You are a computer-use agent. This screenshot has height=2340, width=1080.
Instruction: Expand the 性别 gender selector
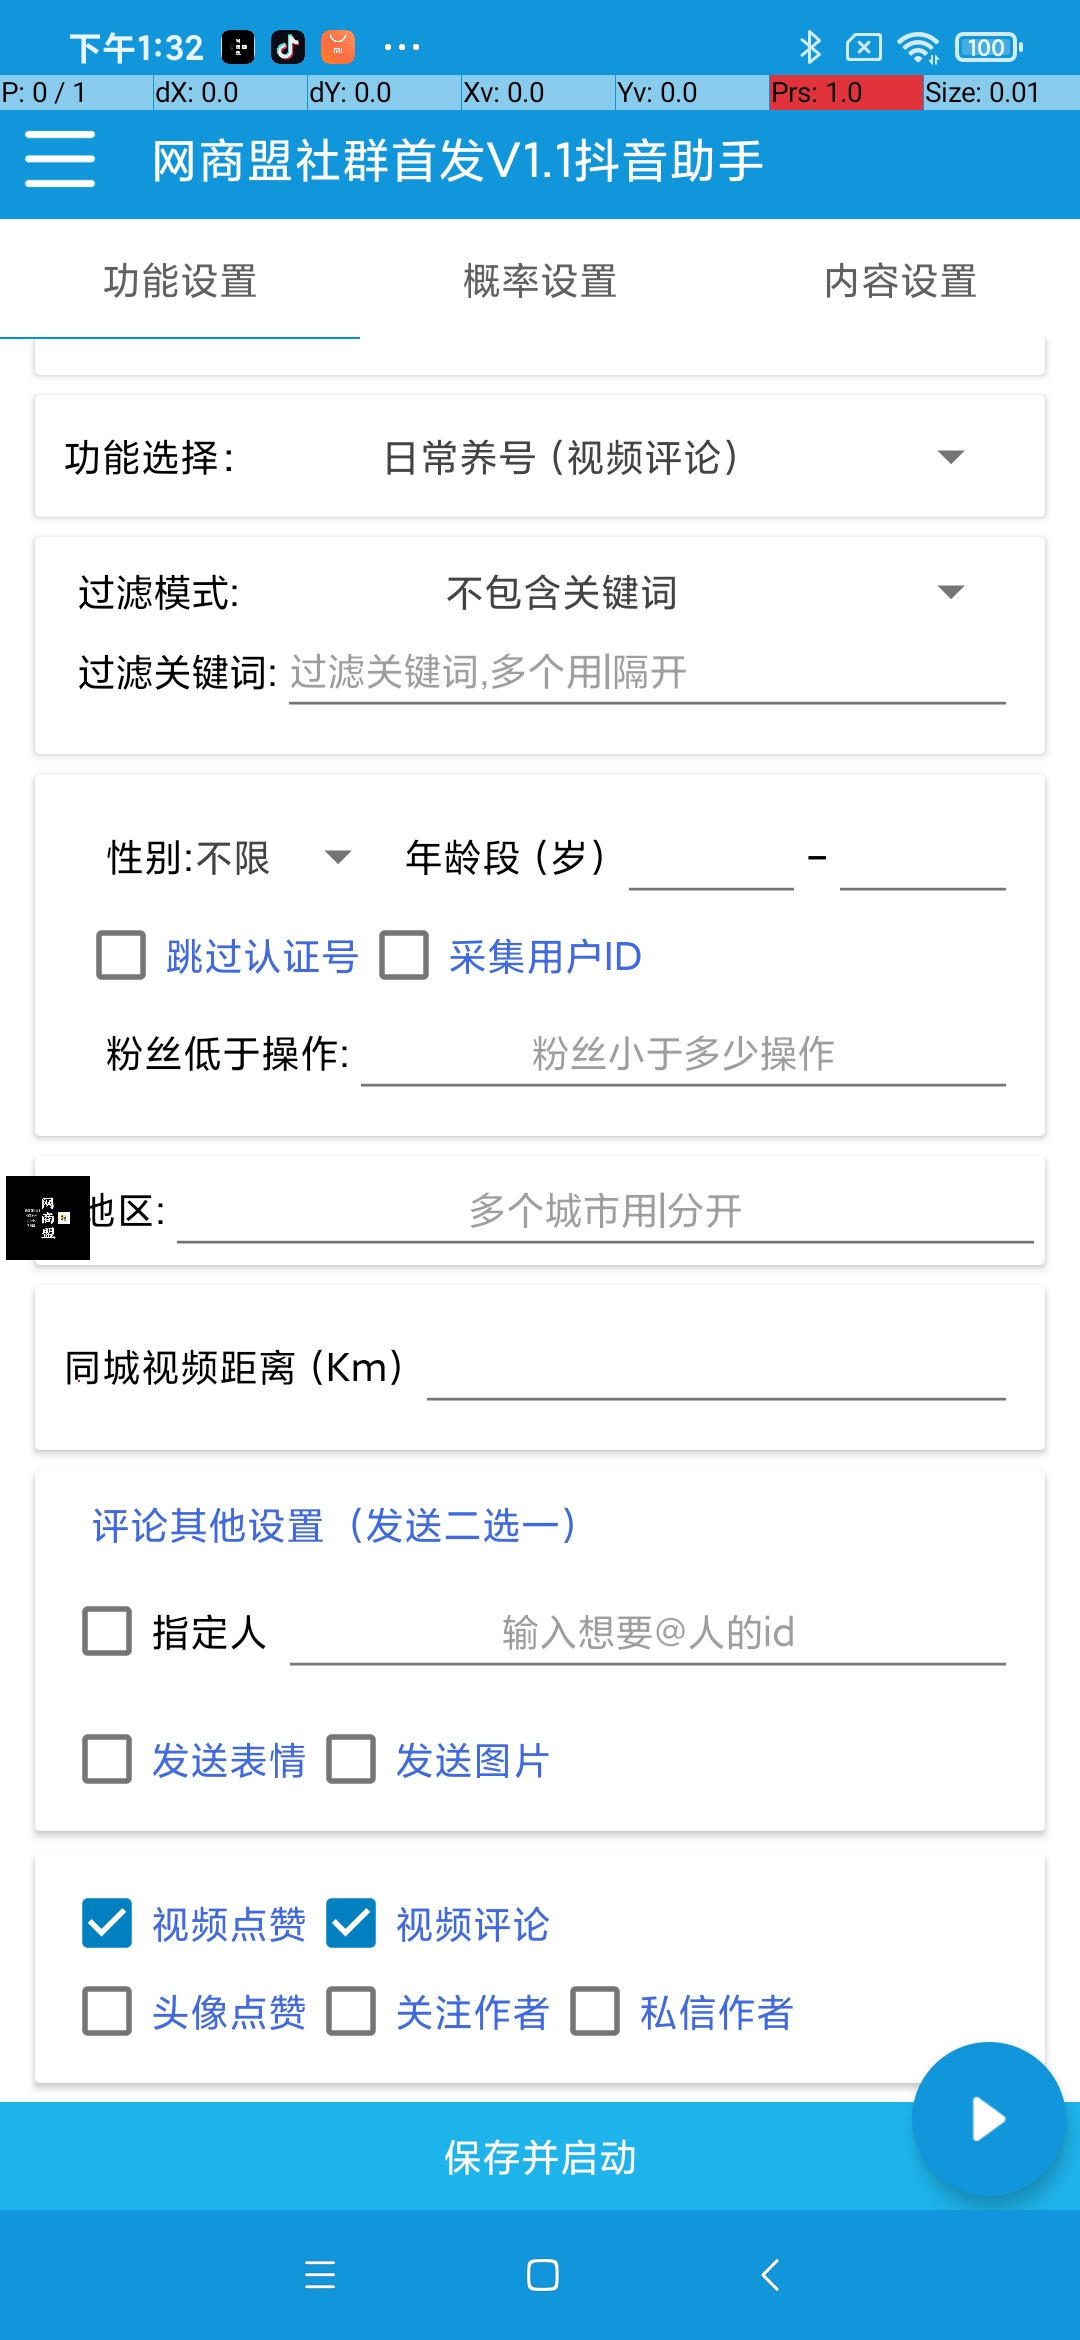[x=339, y=858]
